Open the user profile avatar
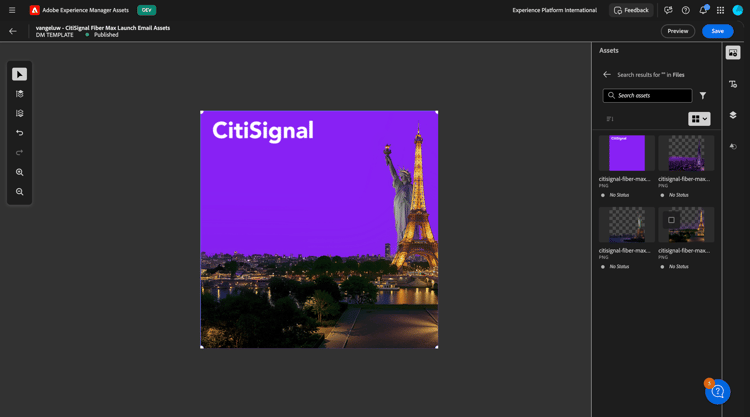Image resolution: width=750 pixels, height=417 pixels. pyautogui.click(x=738, y=10)
